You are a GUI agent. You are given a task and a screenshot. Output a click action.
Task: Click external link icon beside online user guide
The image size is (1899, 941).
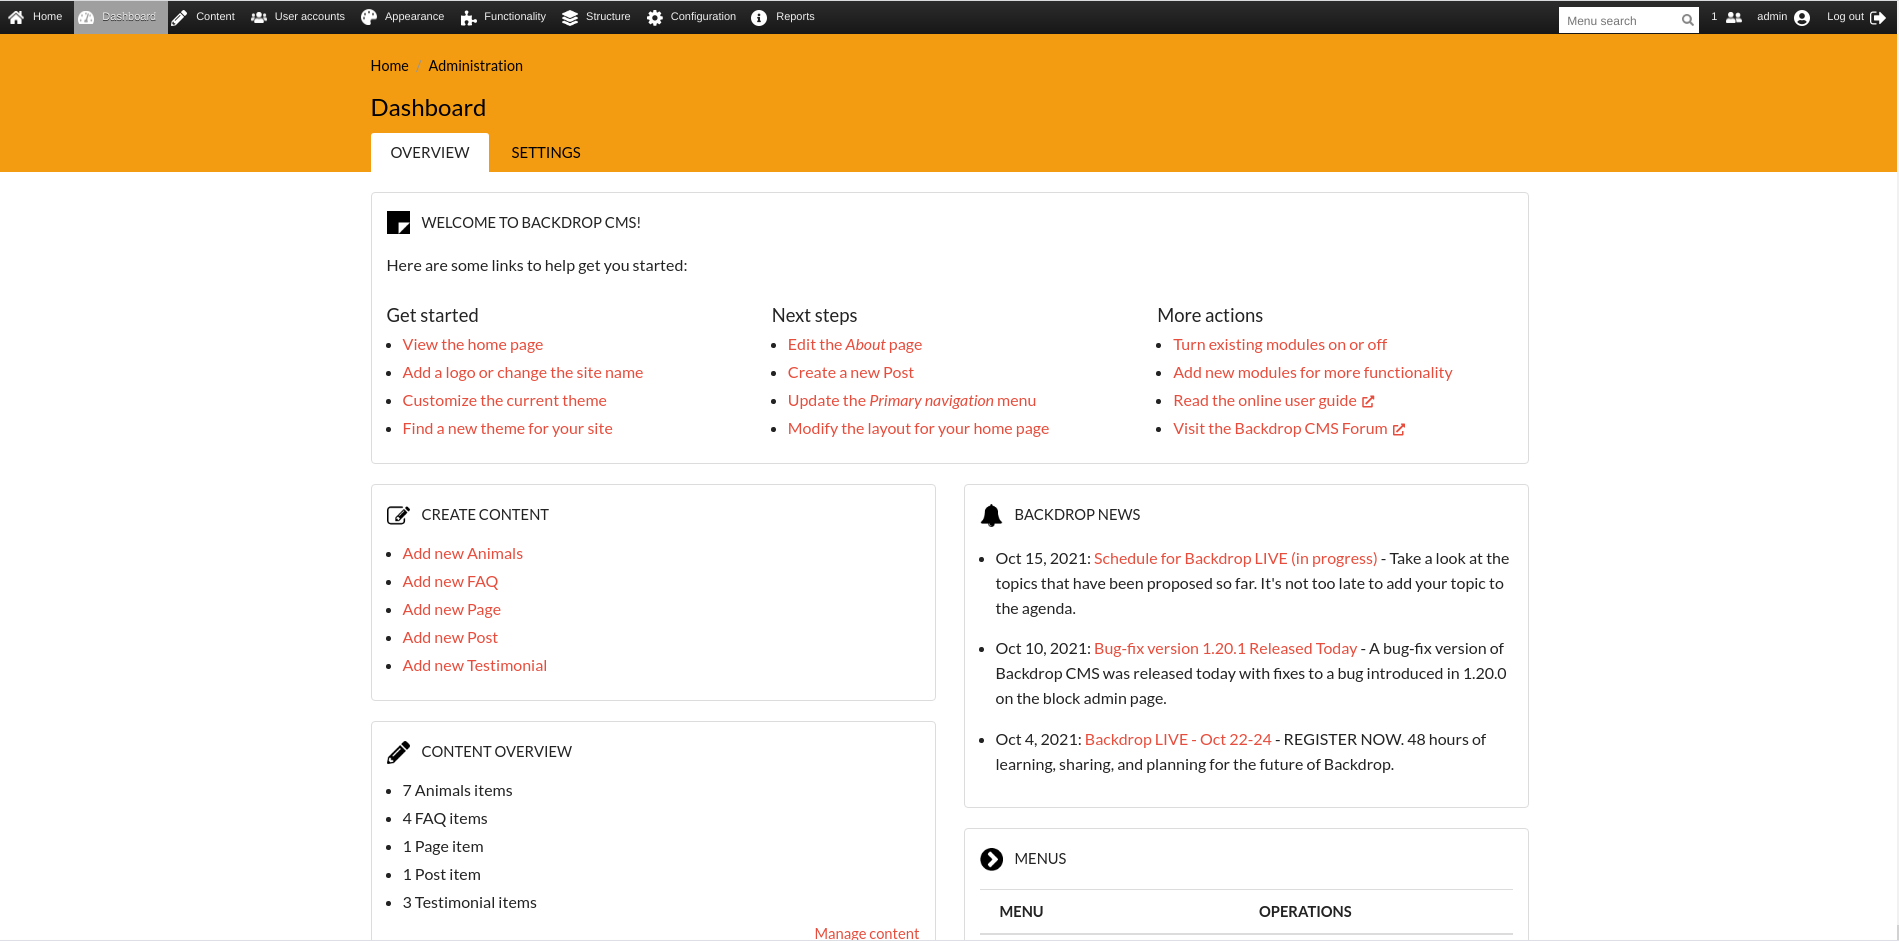click(1368, 401)
